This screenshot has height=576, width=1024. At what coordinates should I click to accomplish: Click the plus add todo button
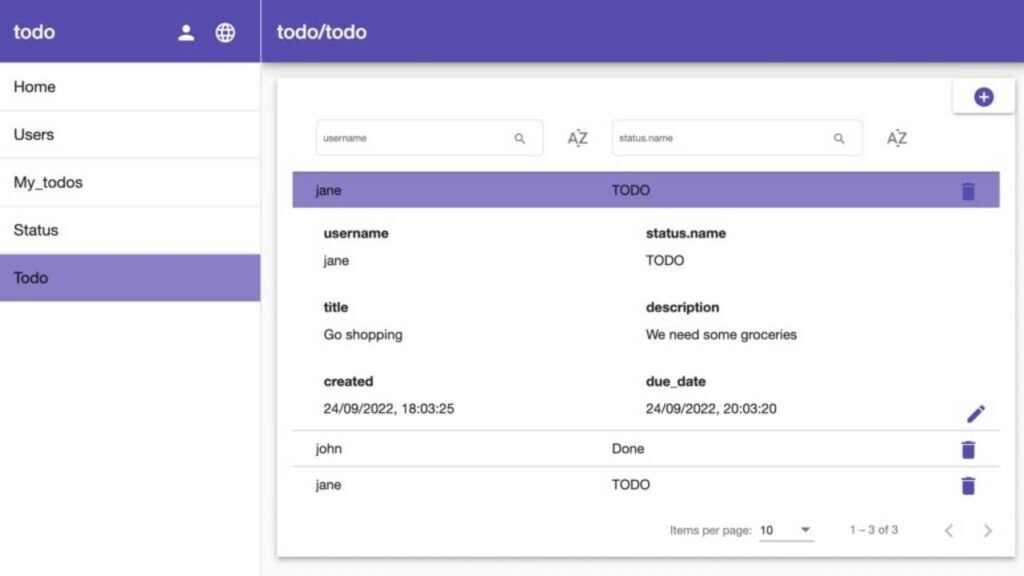[983, 97]
